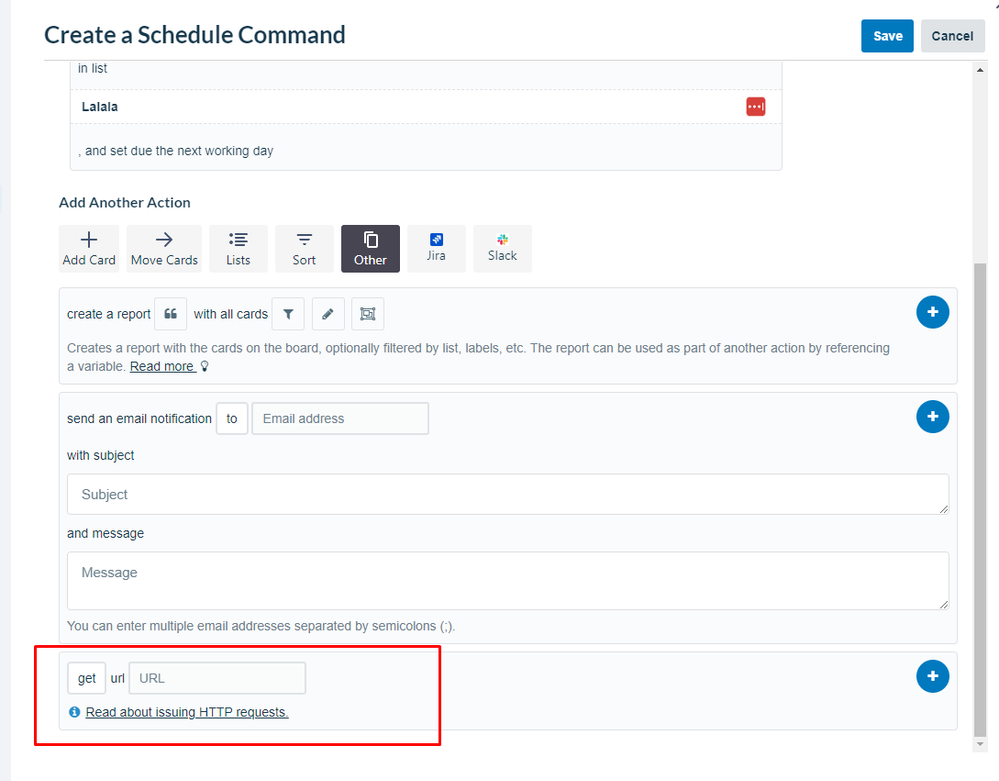Select the Move Cards action icon
This screenshot has height=781, width=999.
[x=164, y=248]
